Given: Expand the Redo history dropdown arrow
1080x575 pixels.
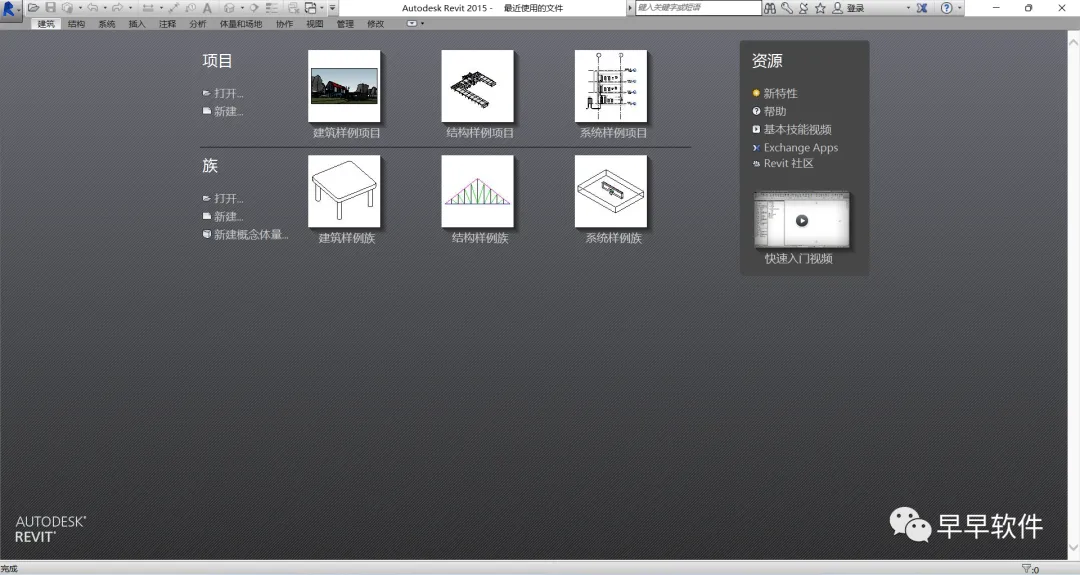Looking at the screenshot, I should (130, 8).
